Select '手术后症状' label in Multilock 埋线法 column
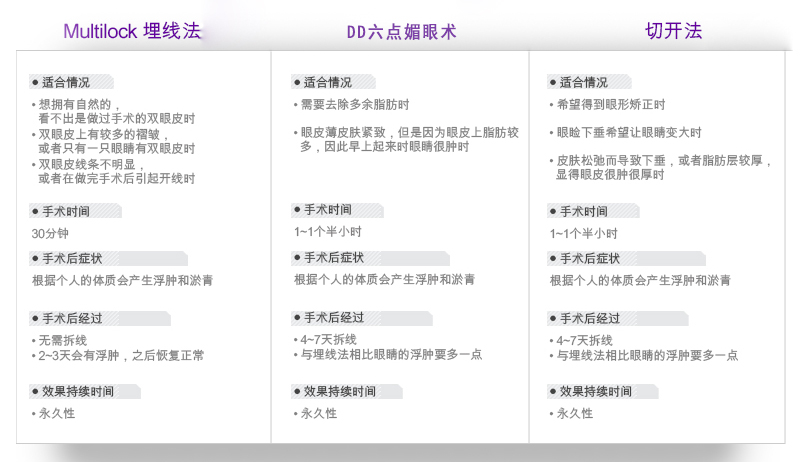 [72, 259]
